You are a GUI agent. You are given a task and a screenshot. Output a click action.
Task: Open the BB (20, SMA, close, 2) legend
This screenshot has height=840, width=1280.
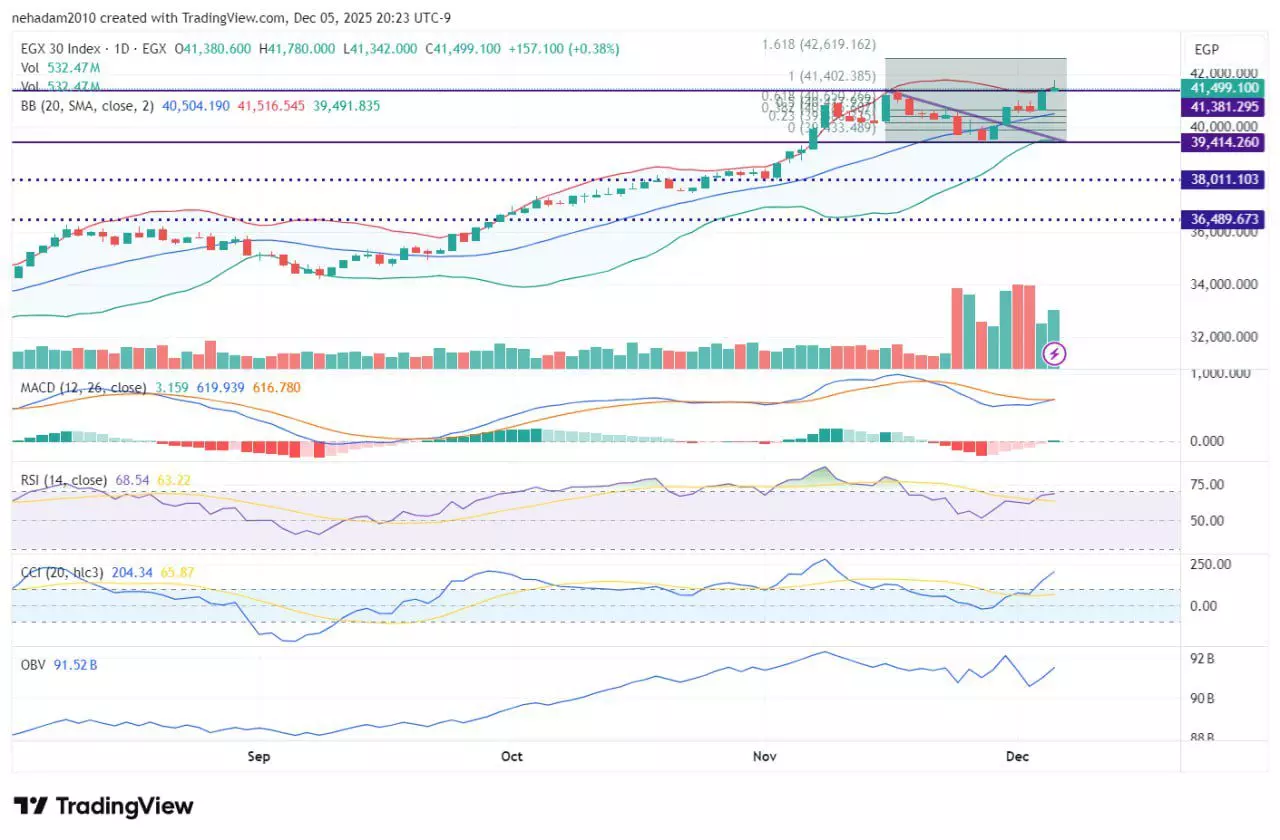(87, 105)
